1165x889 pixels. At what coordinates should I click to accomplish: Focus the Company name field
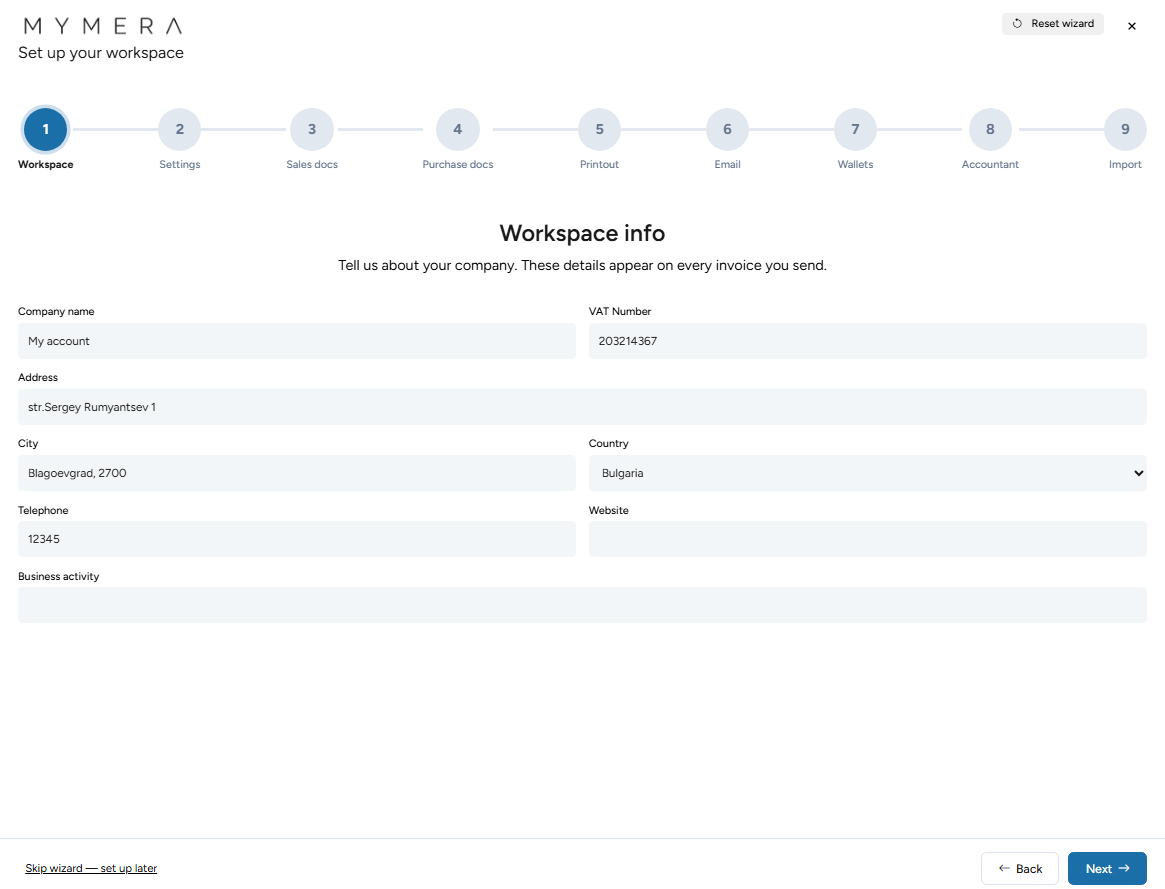click(x=296, y=341)
